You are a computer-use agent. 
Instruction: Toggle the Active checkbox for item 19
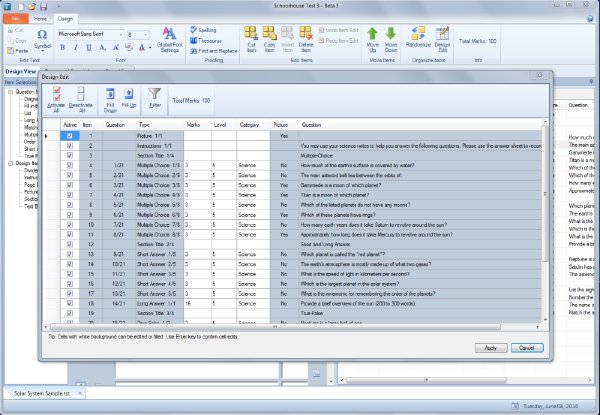point(70,313)
